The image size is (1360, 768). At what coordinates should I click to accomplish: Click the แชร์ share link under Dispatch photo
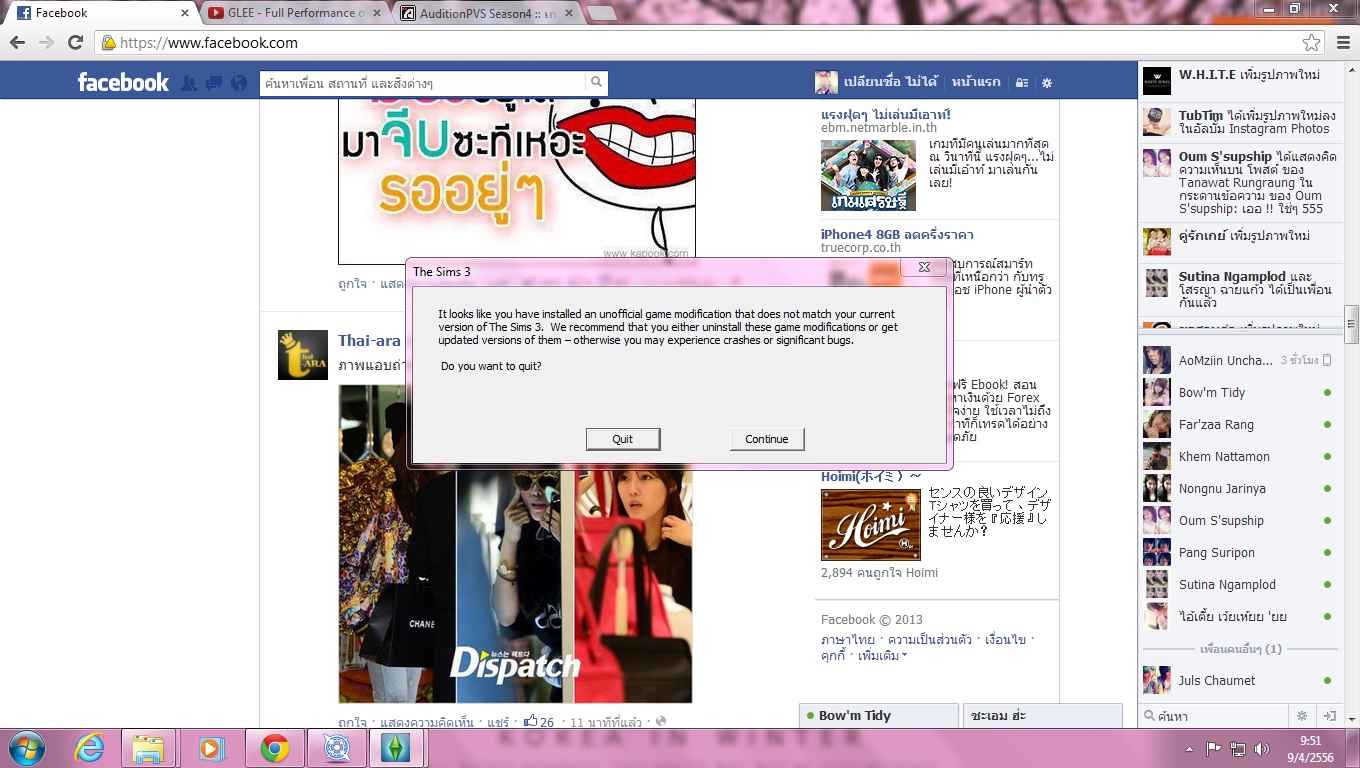click(498, 722)
